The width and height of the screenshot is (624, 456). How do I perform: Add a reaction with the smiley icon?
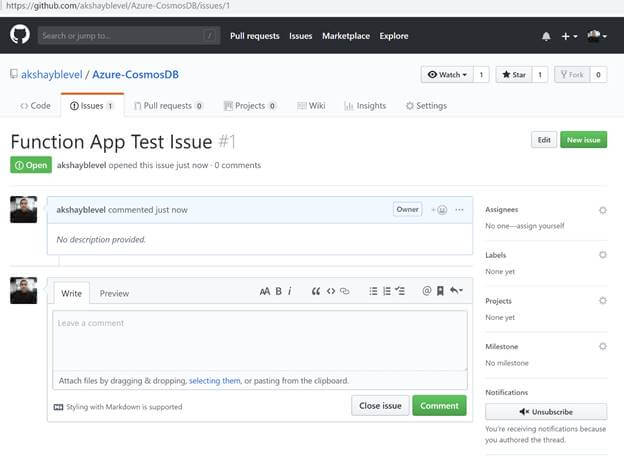(x=440, y=209)
